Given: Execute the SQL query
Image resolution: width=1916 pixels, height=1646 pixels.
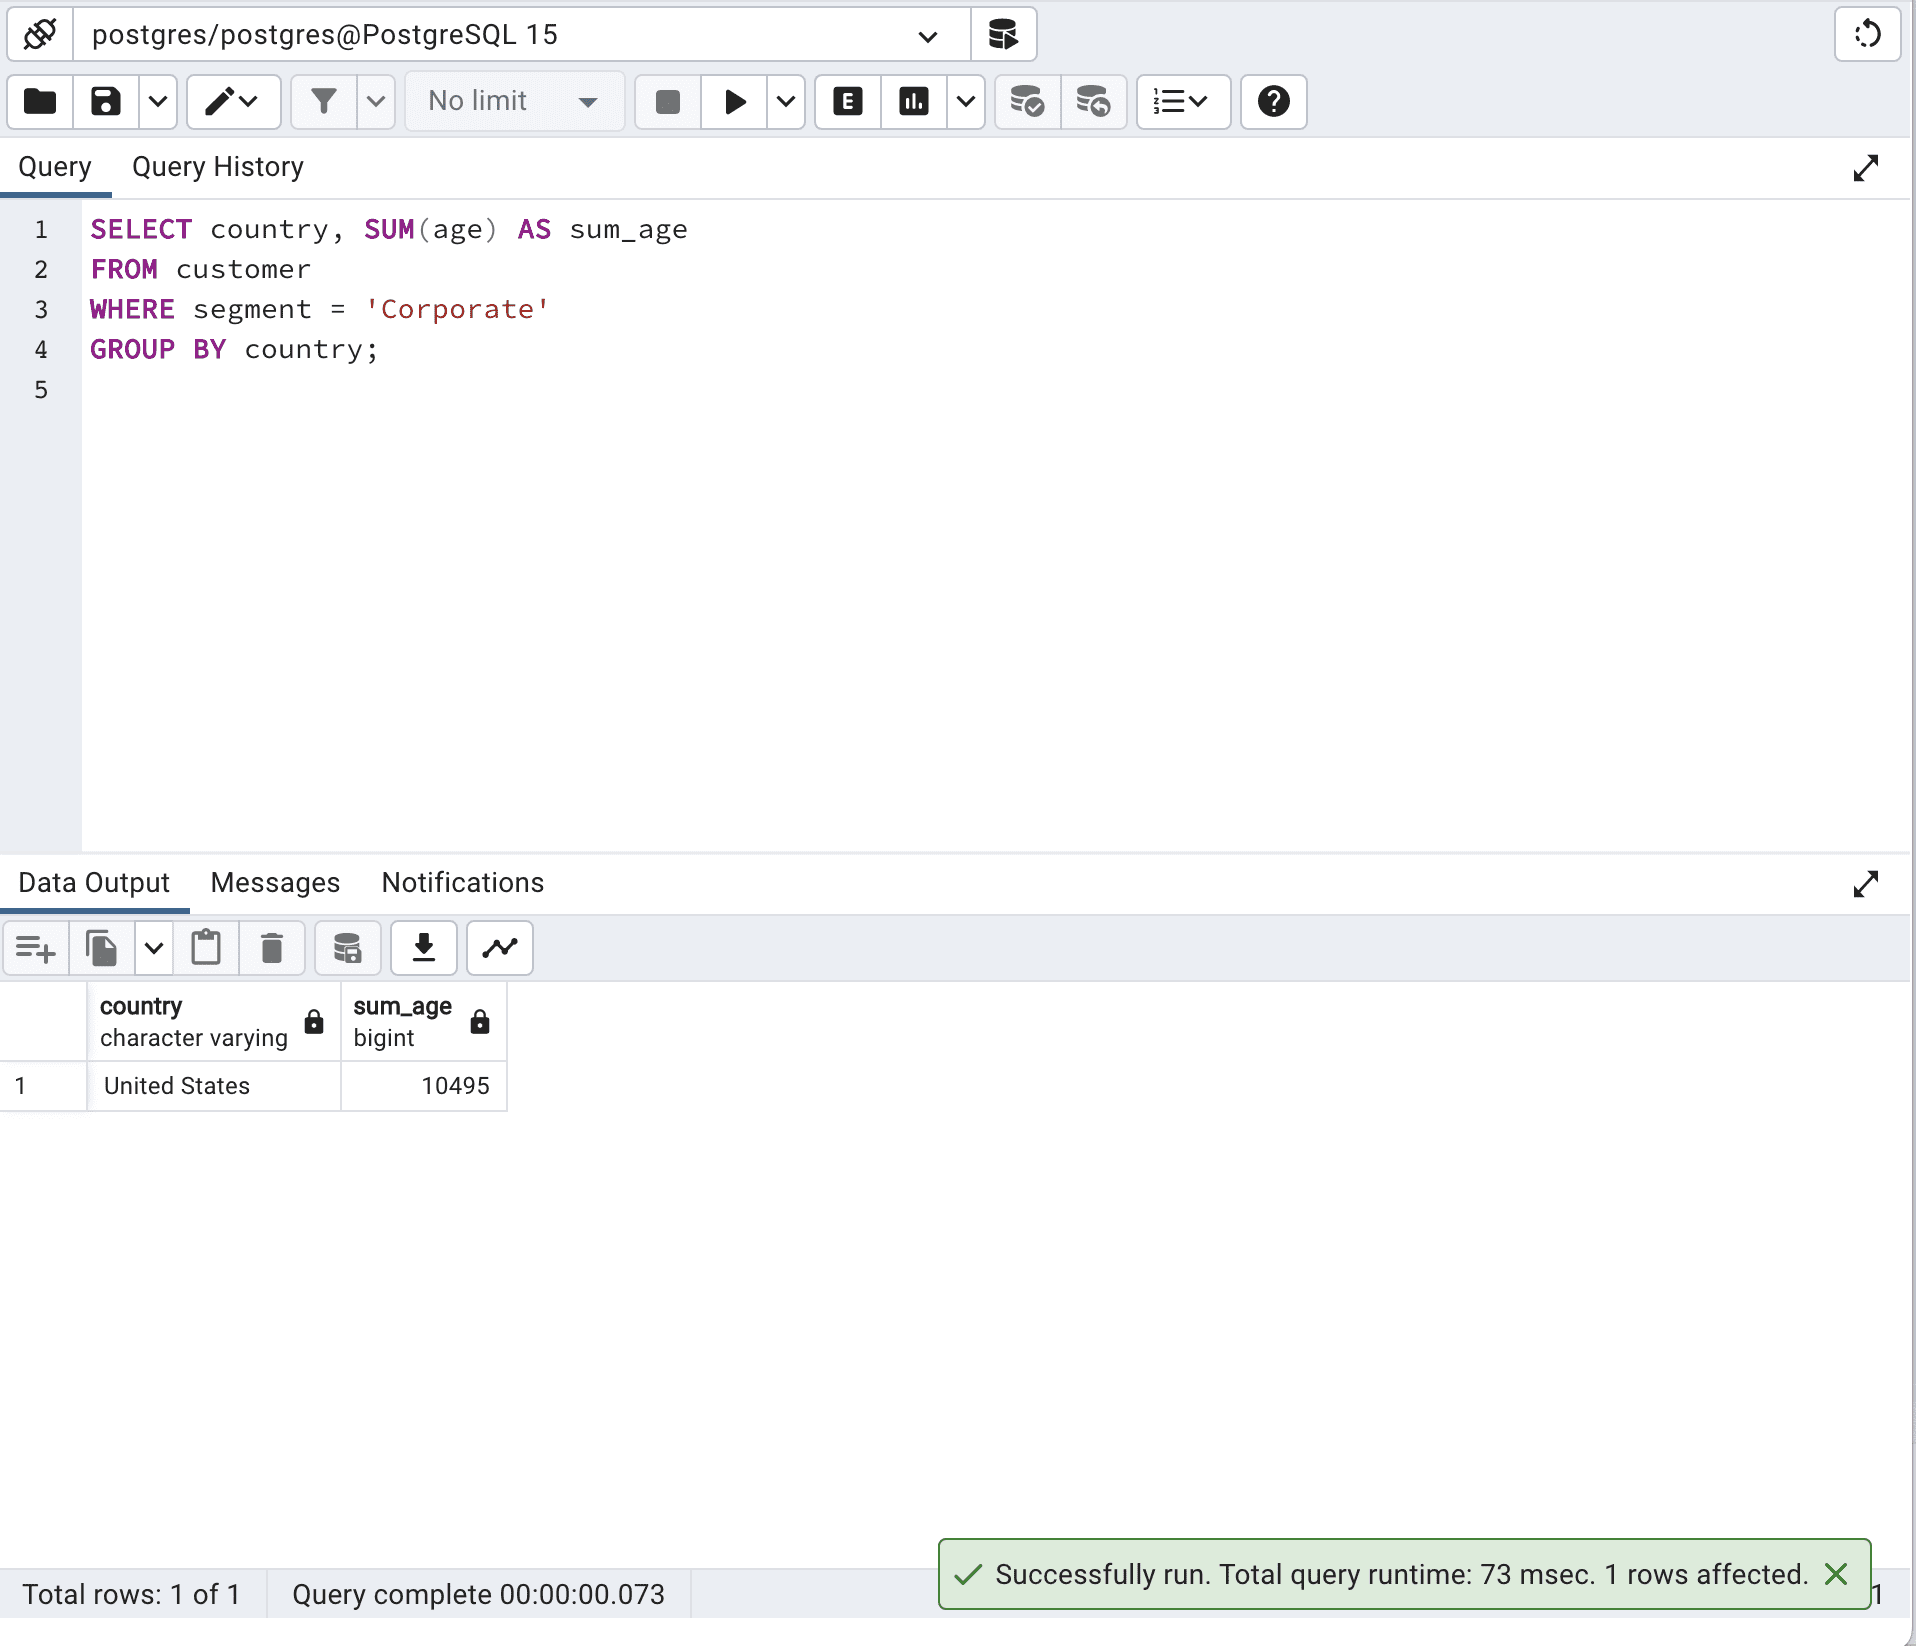Looking at the screenshot, I should tap(735, 101).
